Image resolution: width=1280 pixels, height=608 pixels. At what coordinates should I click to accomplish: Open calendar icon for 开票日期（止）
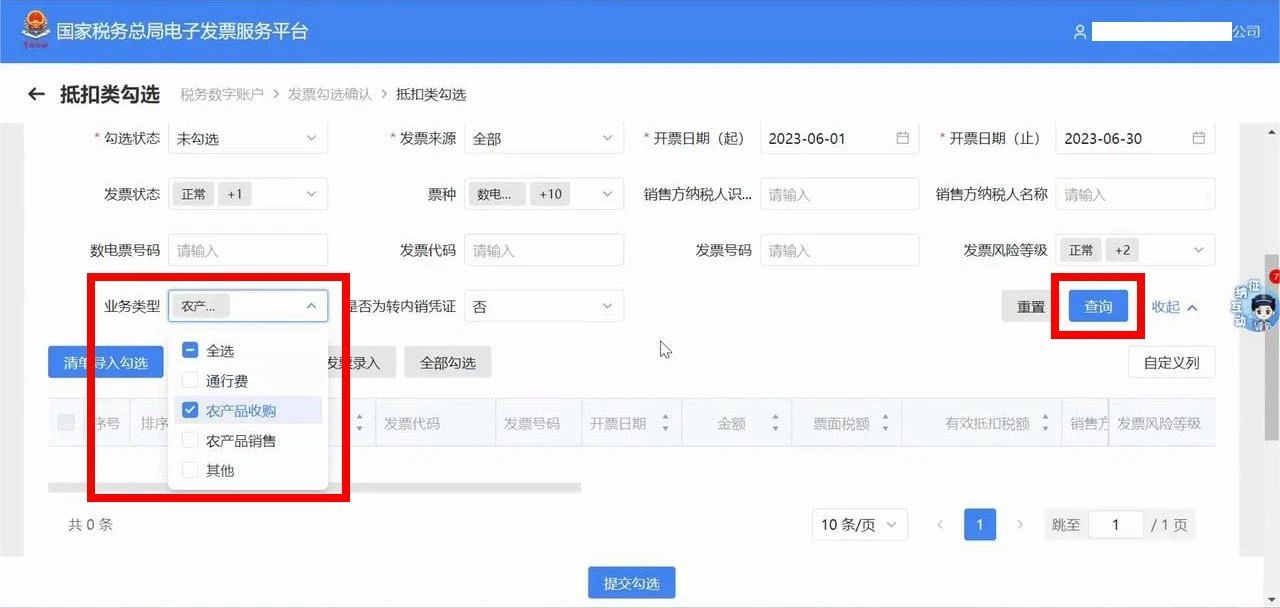1198,138
